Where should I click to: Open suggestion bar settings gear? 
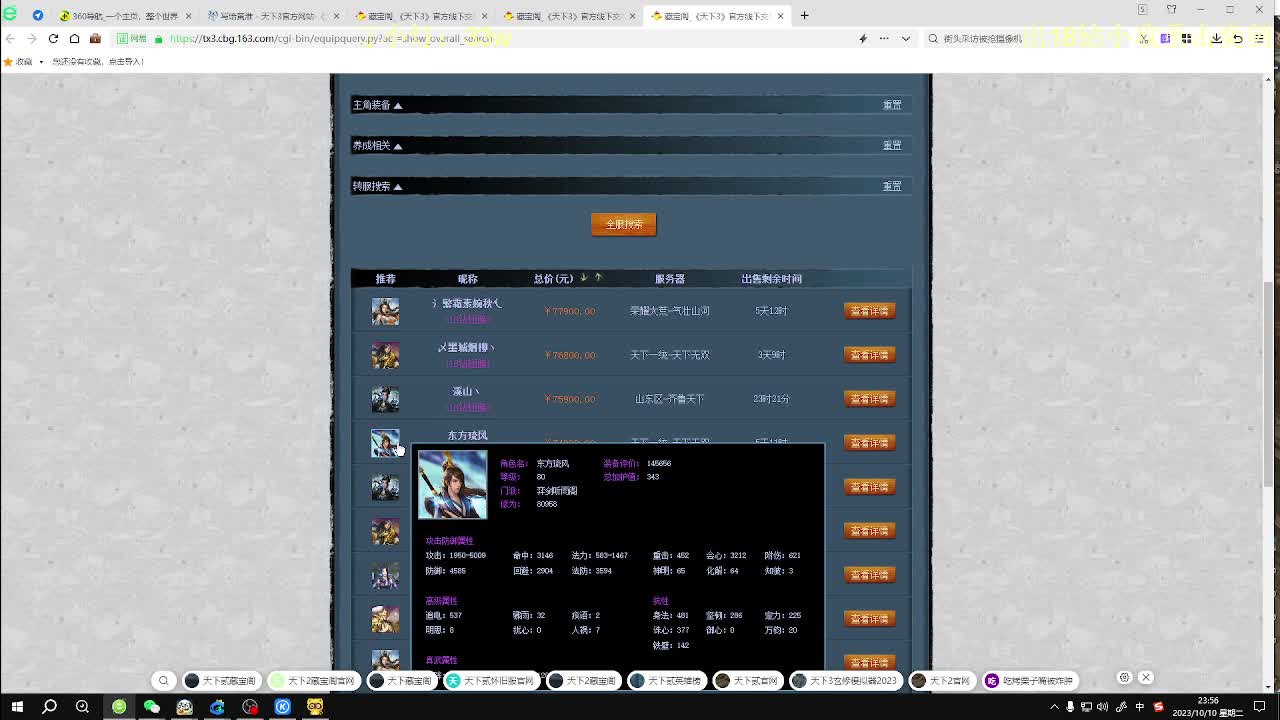click(1124, 678)
